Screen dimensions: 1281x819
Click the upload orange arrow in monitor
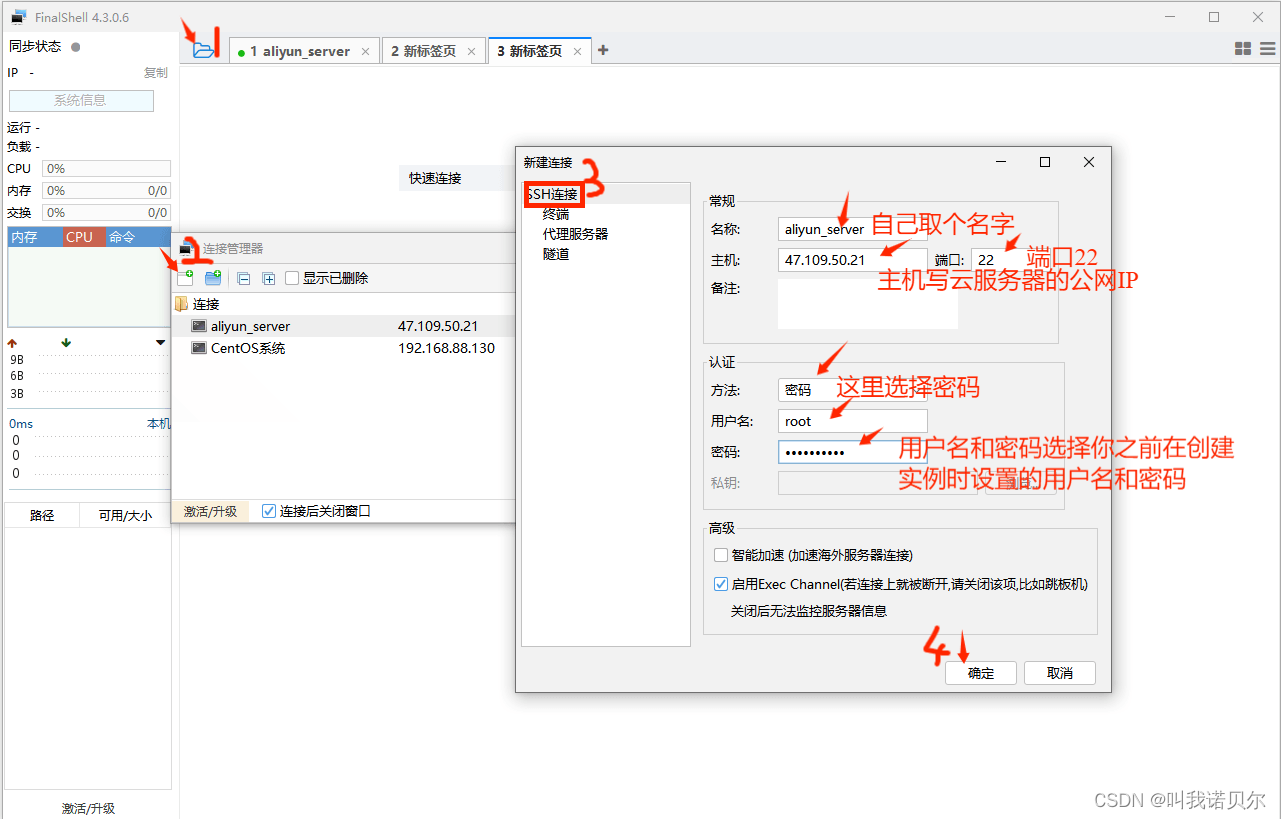pyautogui.click(x=13, y=343)
